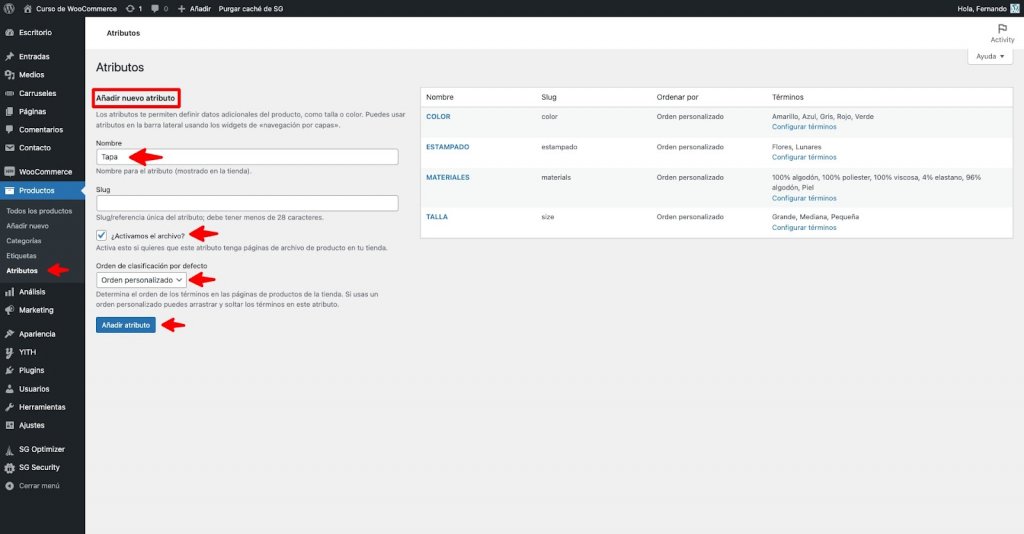Click the Nombre input field containing Tapa
1024x534 pixels.
click(x=247, y=157)
